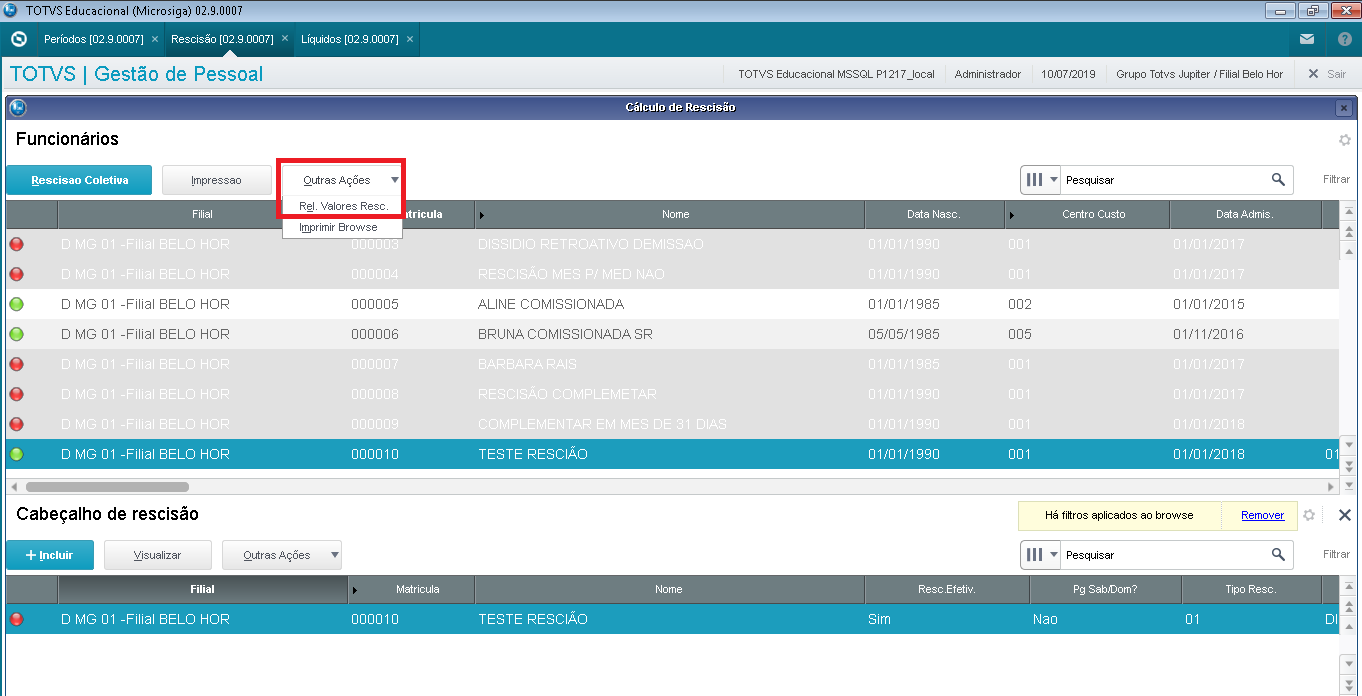
Task: Click the Visualizar button
Action: (x=158, y=555)
